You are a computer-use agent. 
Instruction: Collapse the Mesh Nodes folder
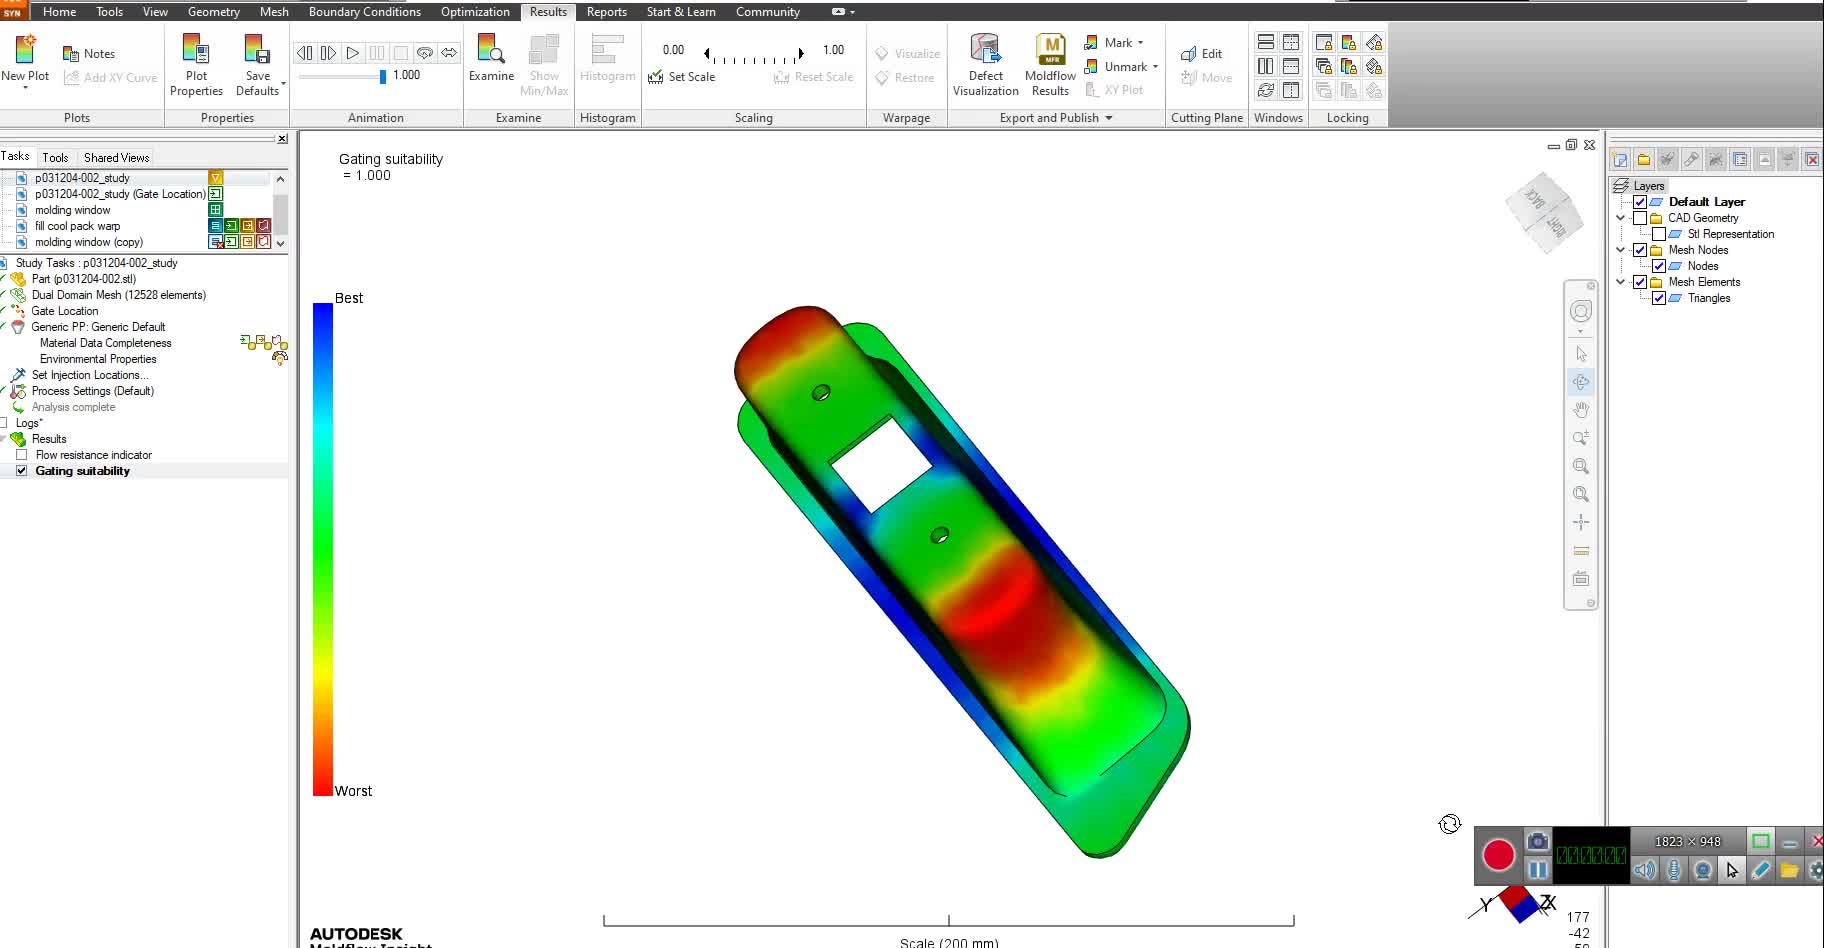tap(1621, 250)
